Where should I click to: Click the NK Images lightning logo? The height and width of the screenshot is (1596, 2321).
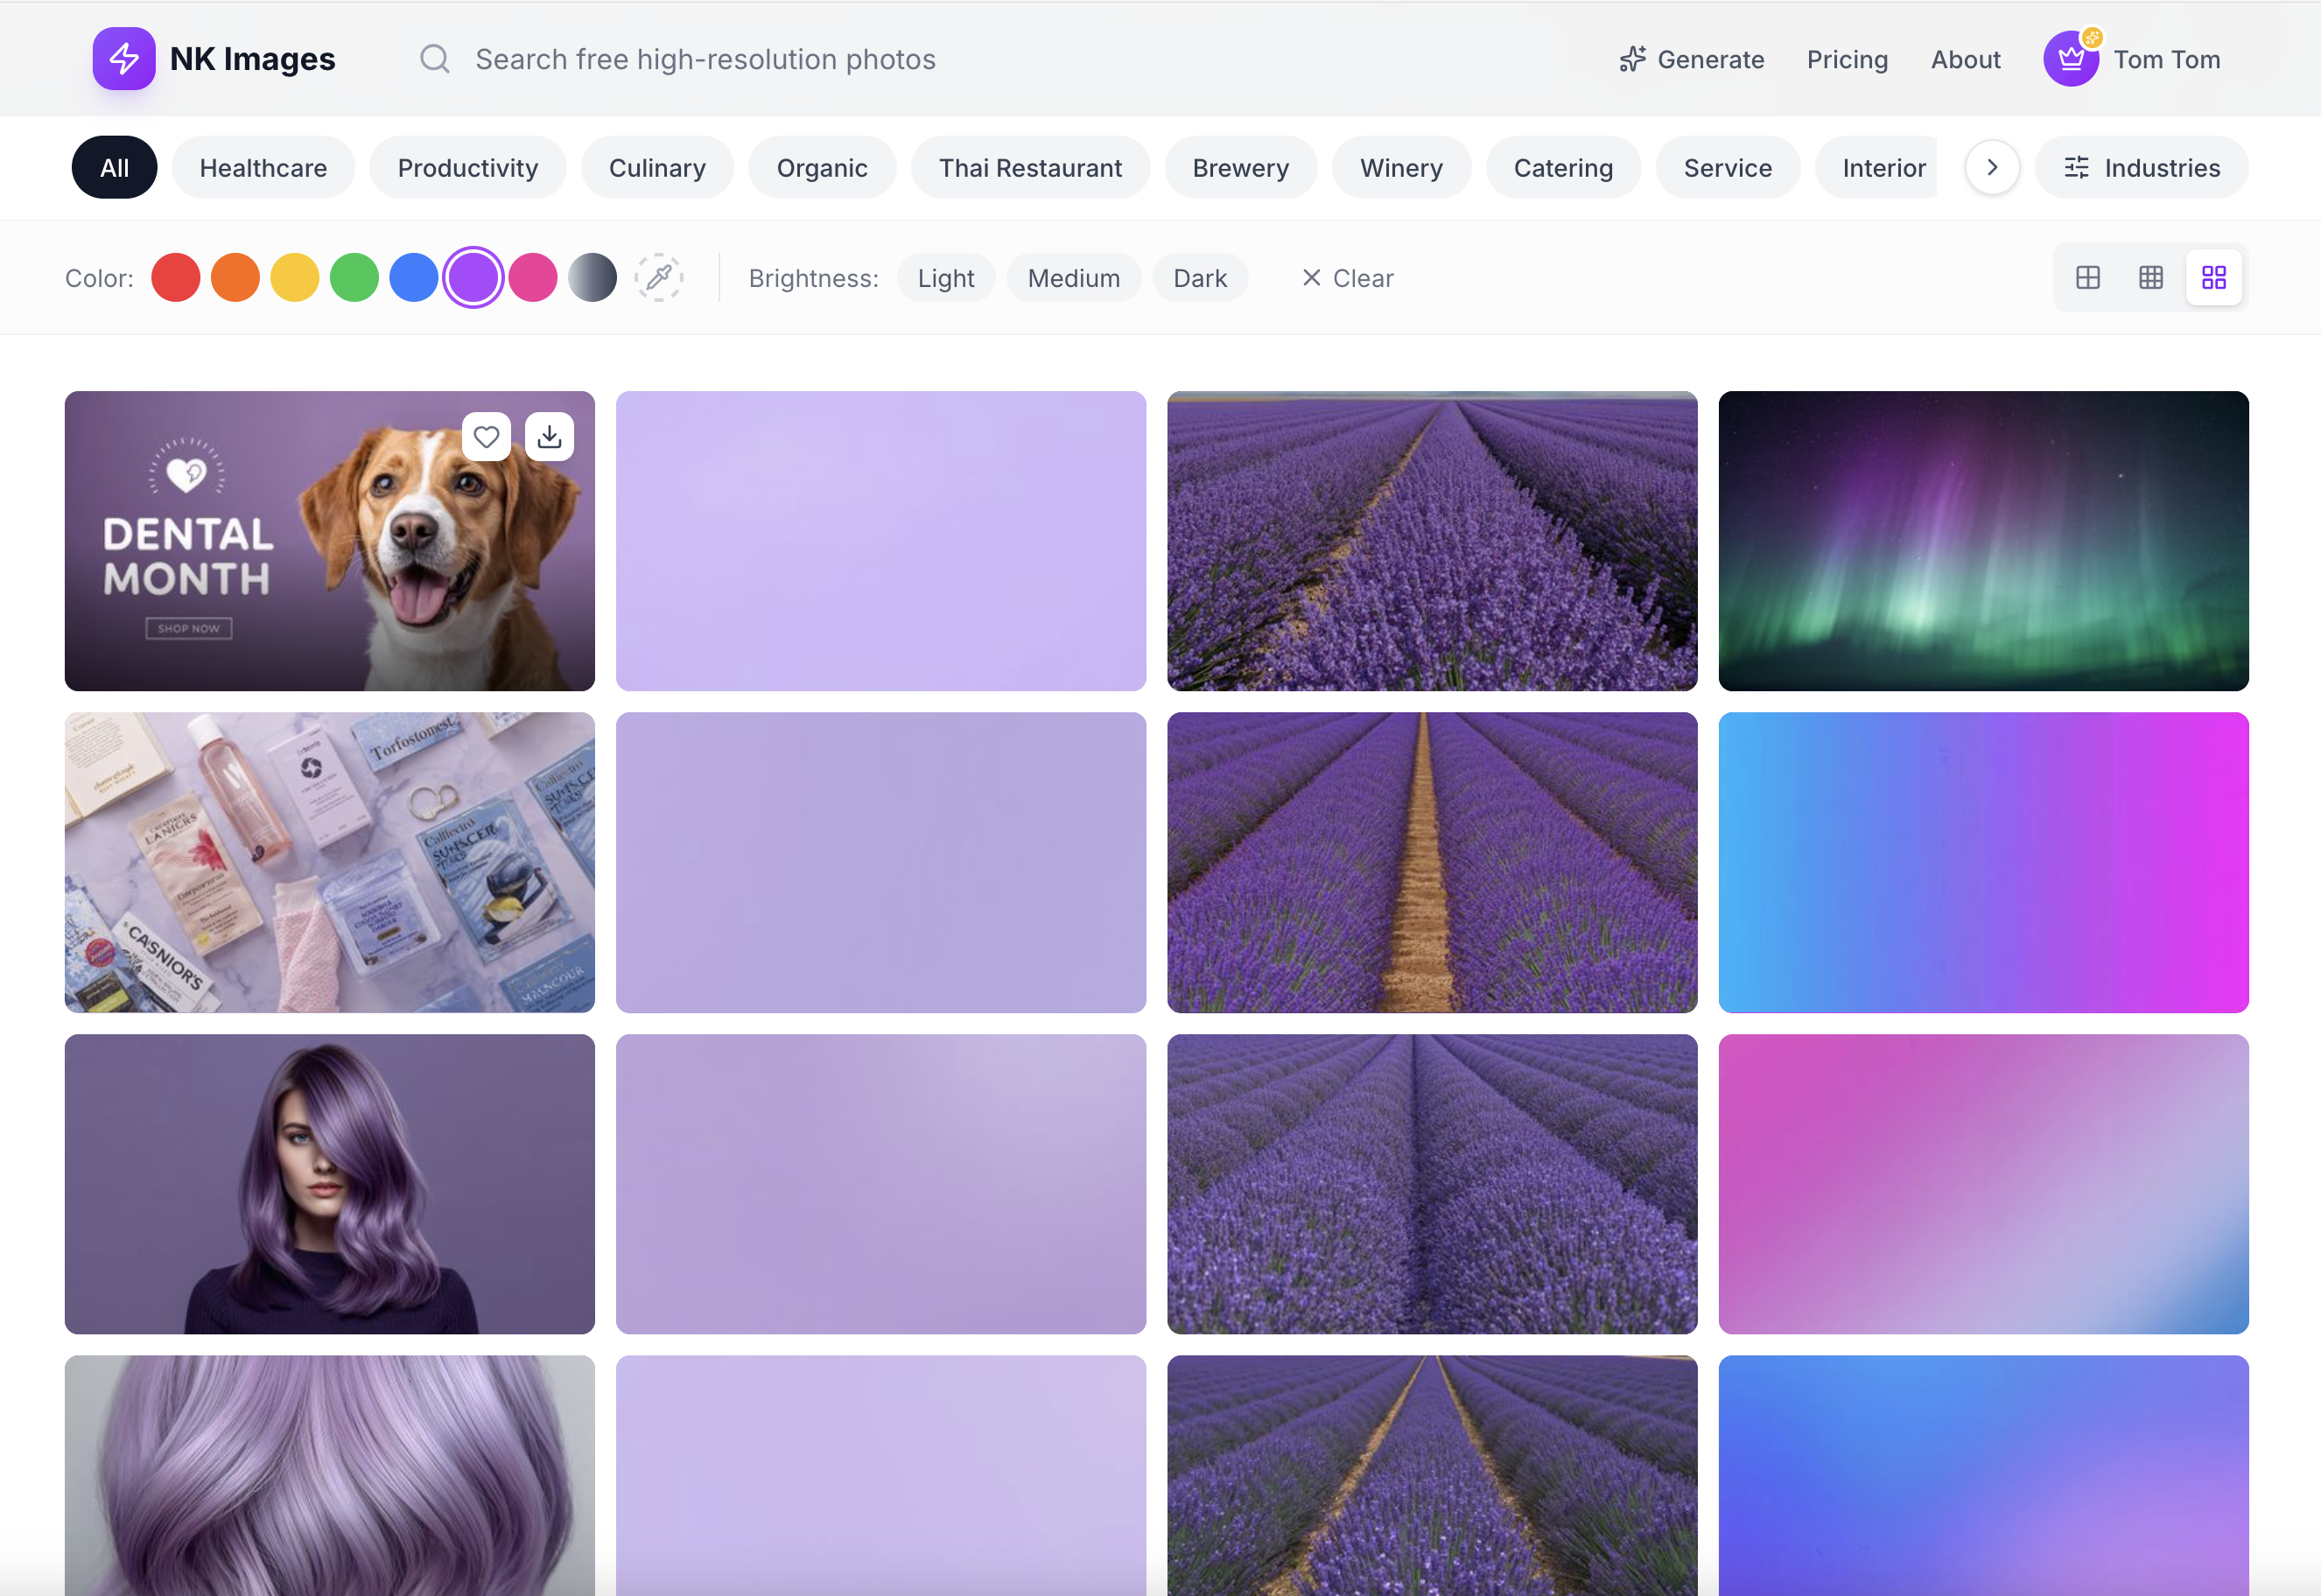[x=124, y=59]
